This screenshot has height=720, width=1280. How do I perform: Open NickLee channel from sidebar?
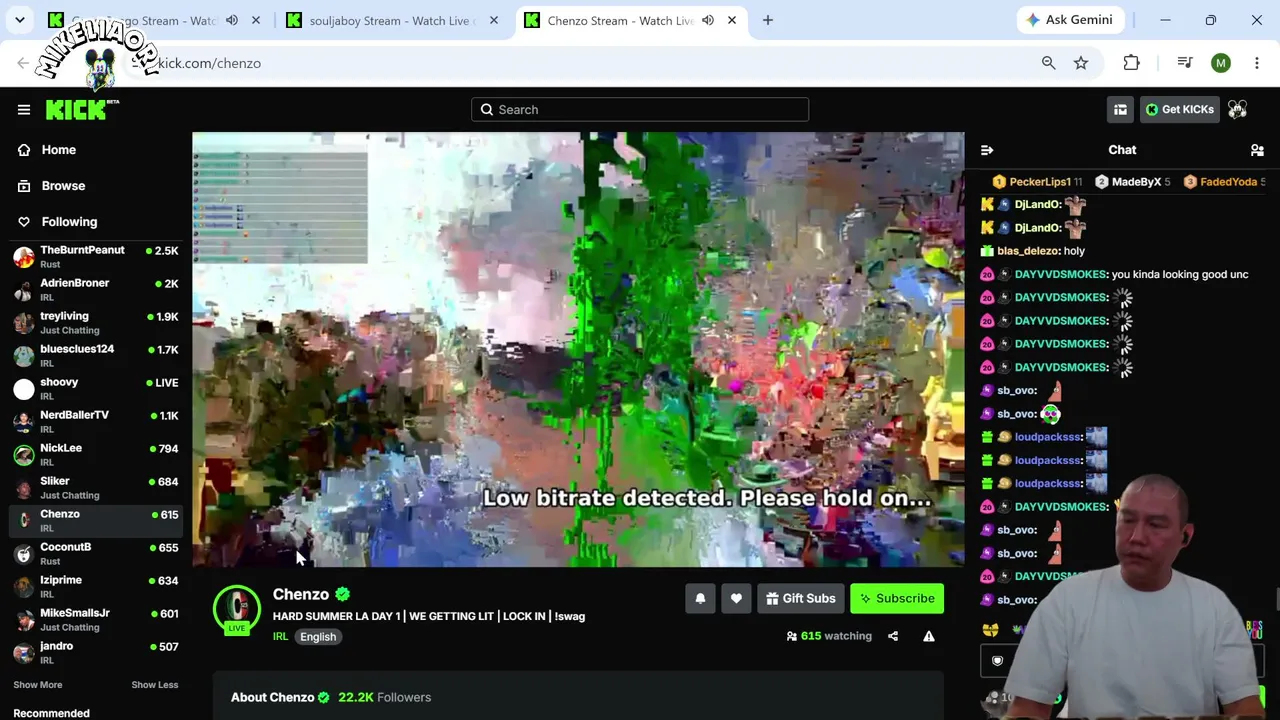pyautogui.click(x=96, y=455)
